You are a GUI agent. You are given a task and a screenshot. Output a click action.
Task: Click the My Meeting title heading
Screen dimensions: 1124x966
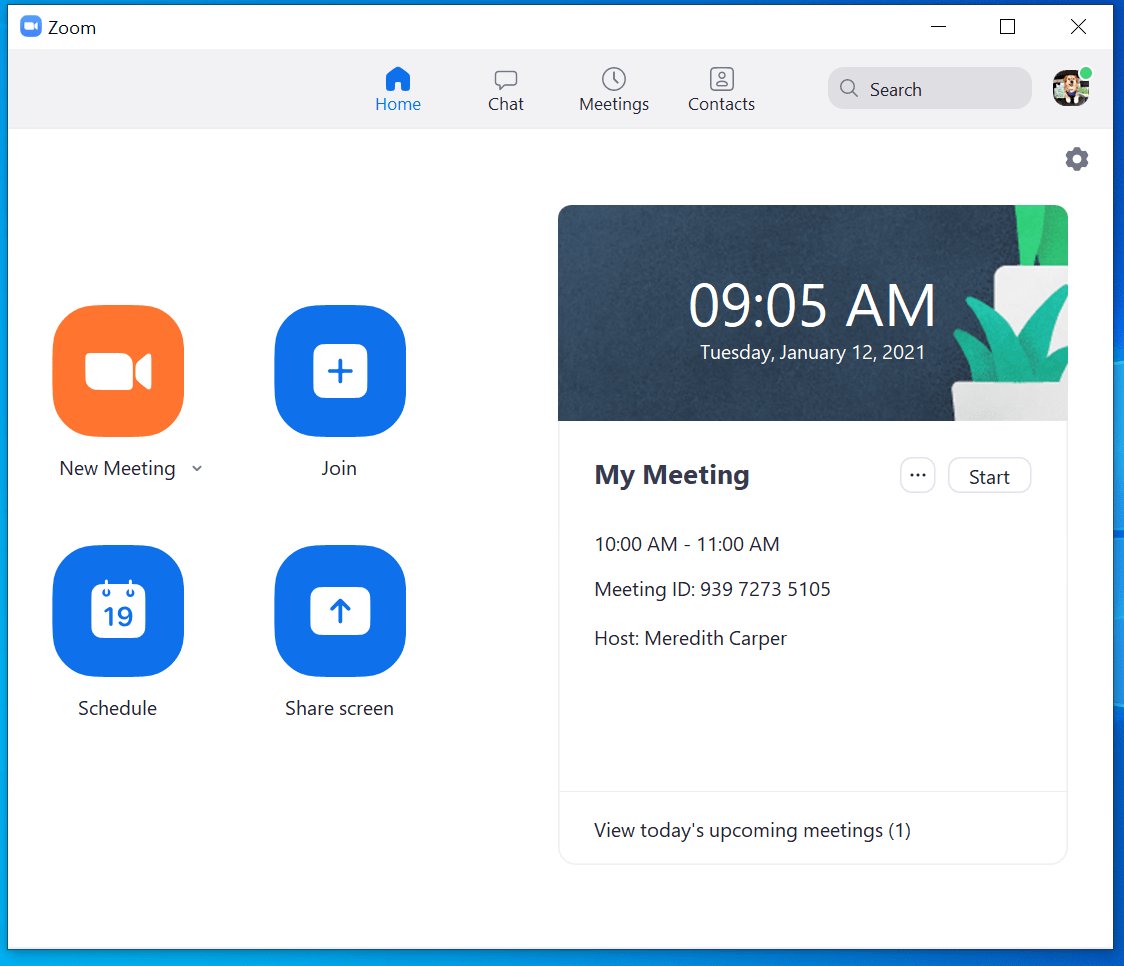point(671,475)
